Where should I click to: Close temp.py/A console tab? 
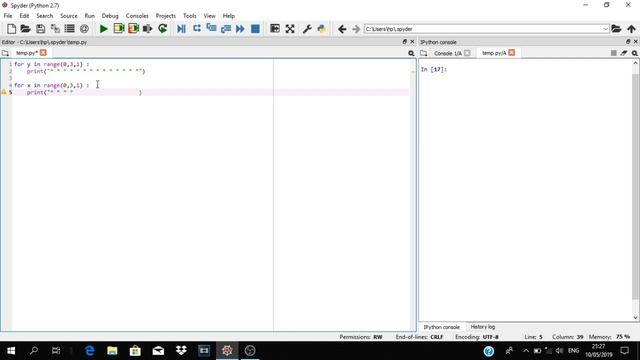click(x=512, y=53)
